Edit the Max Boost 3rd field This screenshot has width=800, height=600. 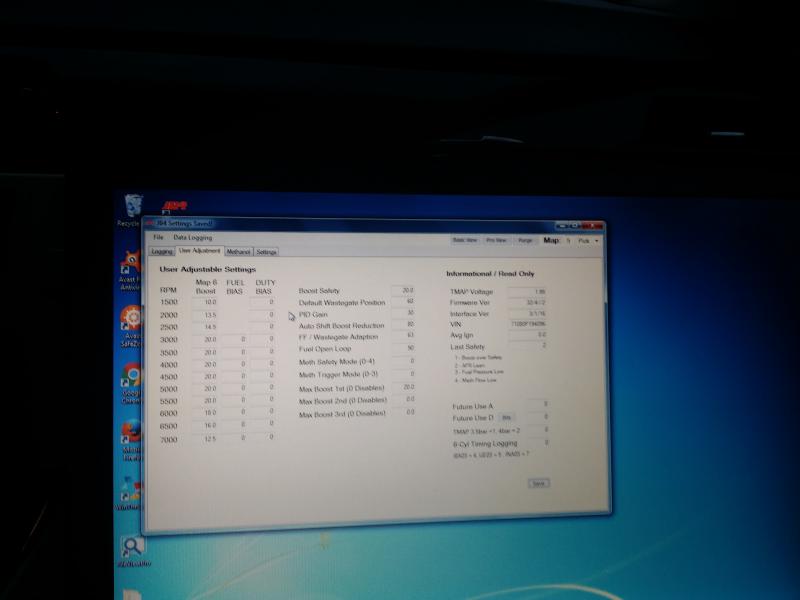403,412
